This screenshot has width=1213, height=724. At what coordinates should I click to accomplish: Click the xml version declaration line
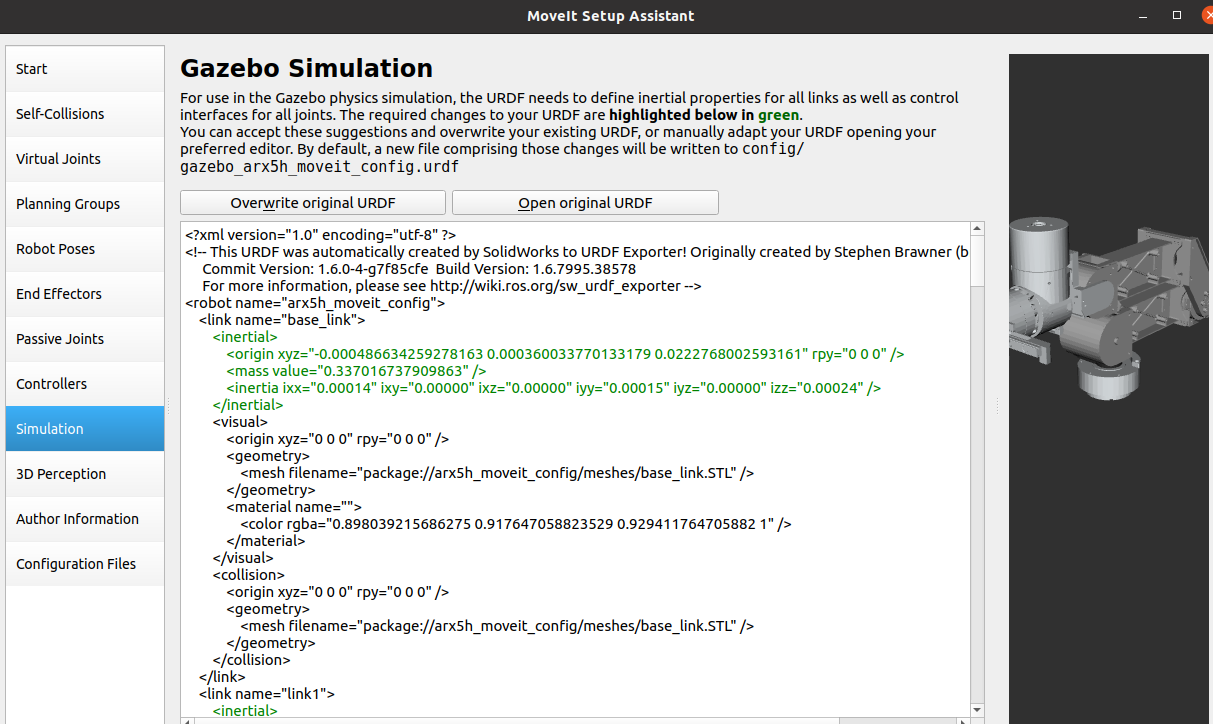(x=320, y=235)
